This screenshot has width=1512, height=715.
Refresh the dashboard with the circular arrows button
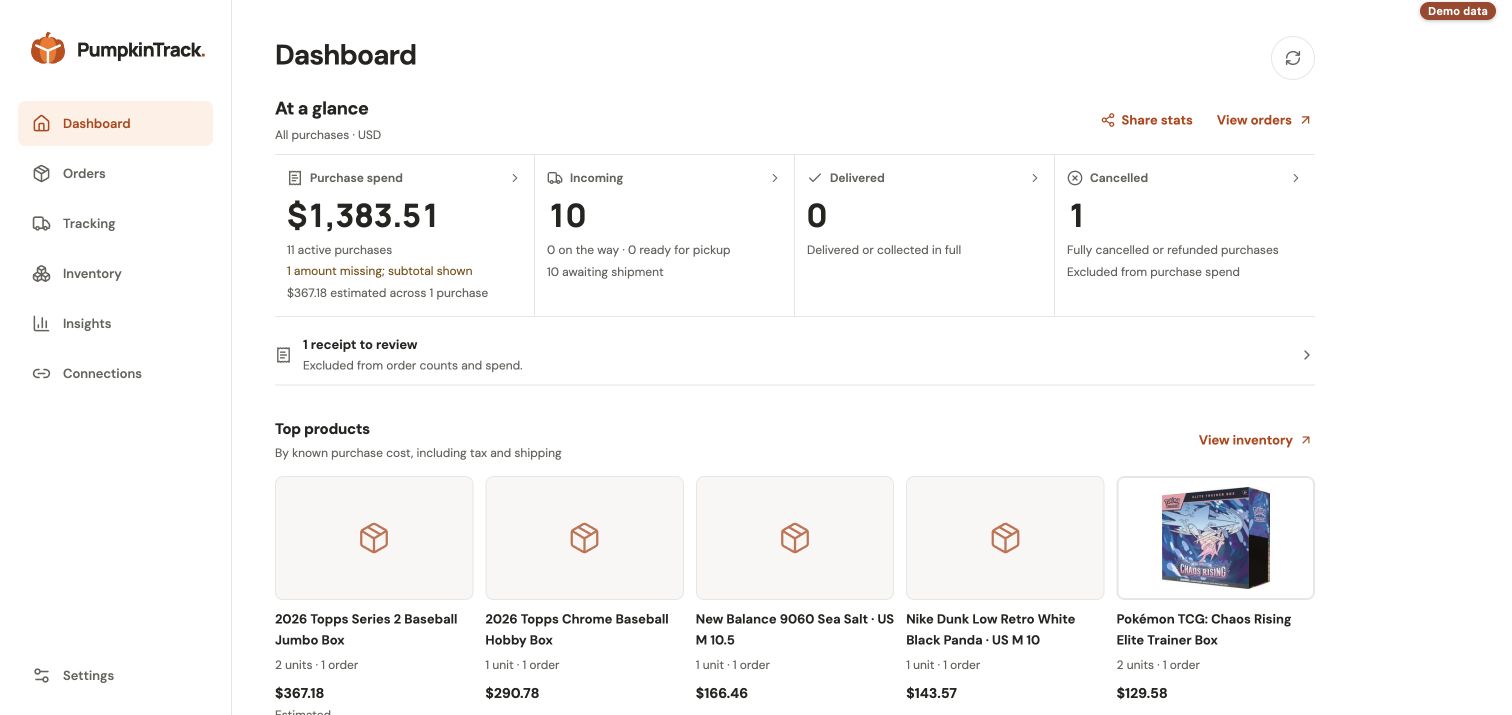[1292, 58]
